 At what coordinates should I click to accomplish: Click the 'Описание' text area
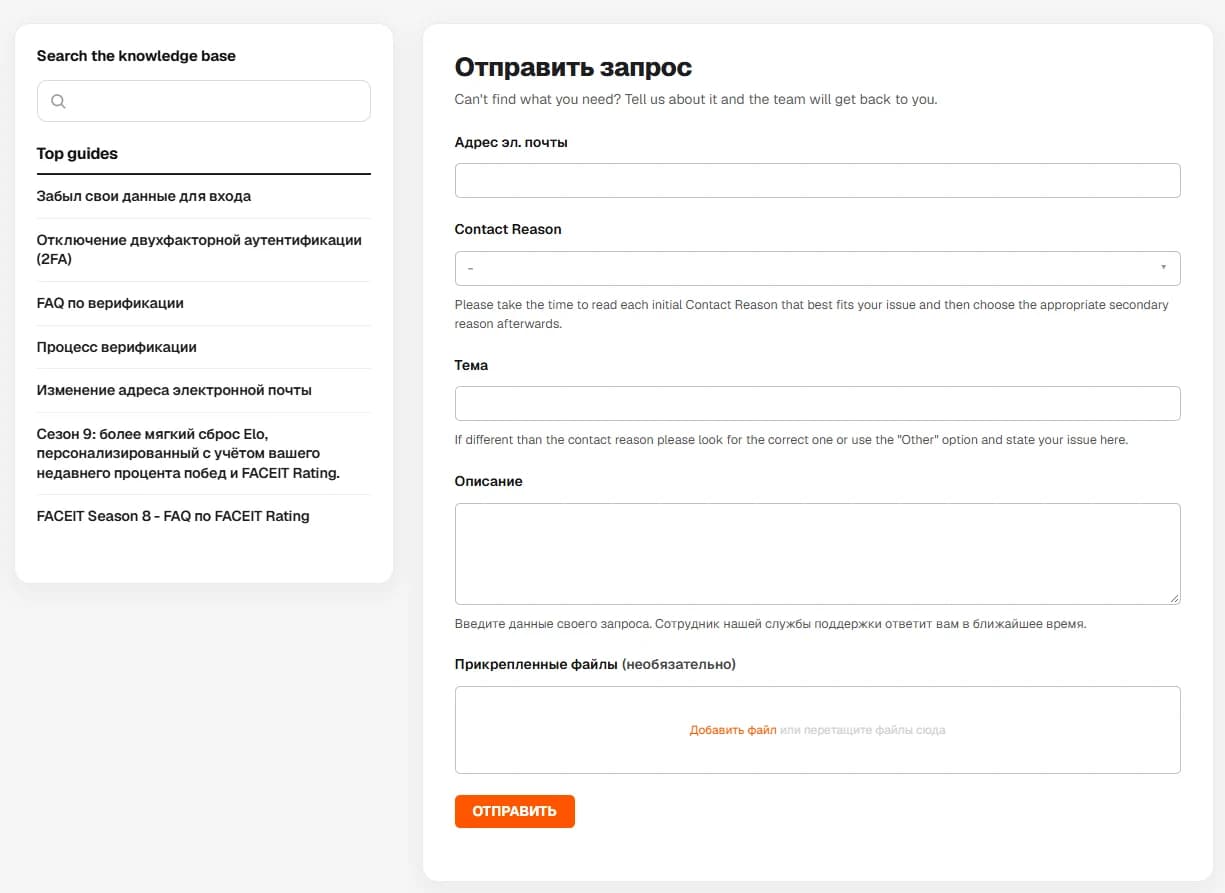pos(817,554)
